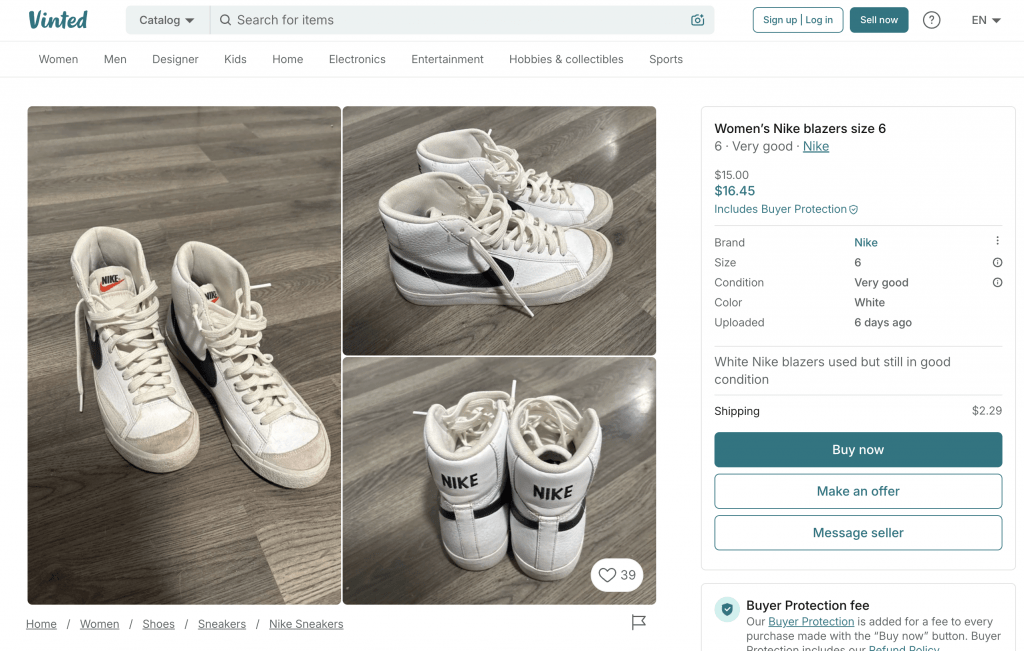Click the Nike brand link in subtitle

point(816,146)
